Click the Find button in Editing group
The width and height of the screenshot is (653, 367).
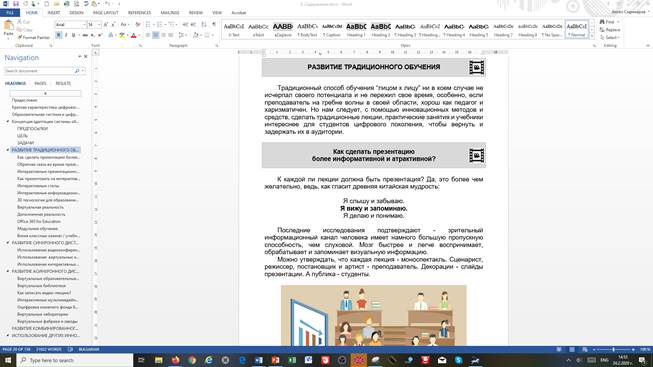point(609,22)
